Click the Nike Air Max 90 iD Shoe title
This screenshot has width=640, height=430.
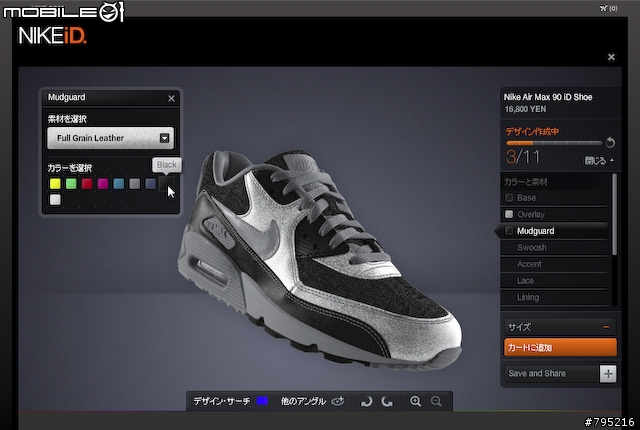tap(548, 97)
